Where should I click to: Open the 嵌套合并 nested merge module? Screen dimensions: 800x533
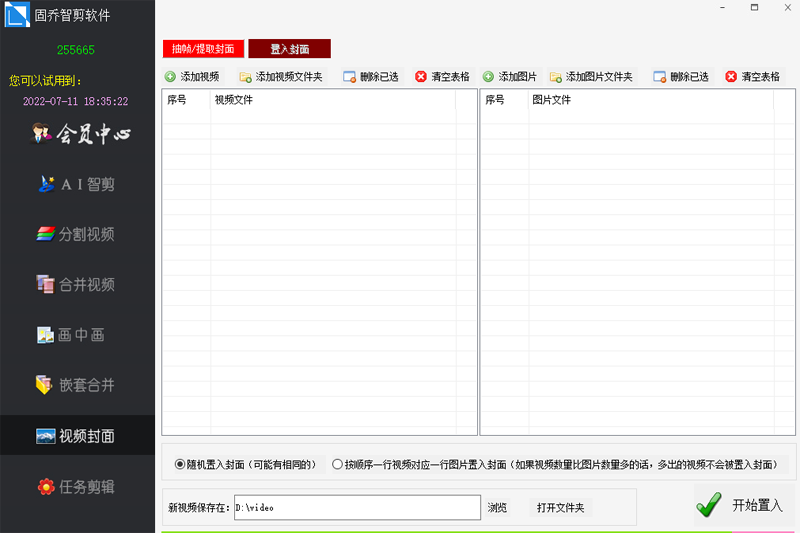pos(76,385)
